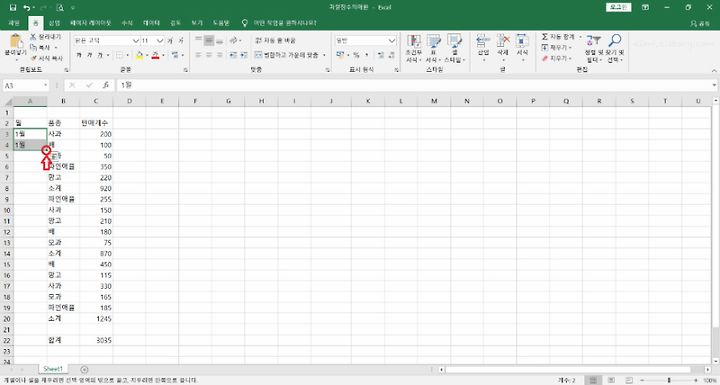The image size is (720, 385).
Task: Click the Share button
Action: [700, 23]
